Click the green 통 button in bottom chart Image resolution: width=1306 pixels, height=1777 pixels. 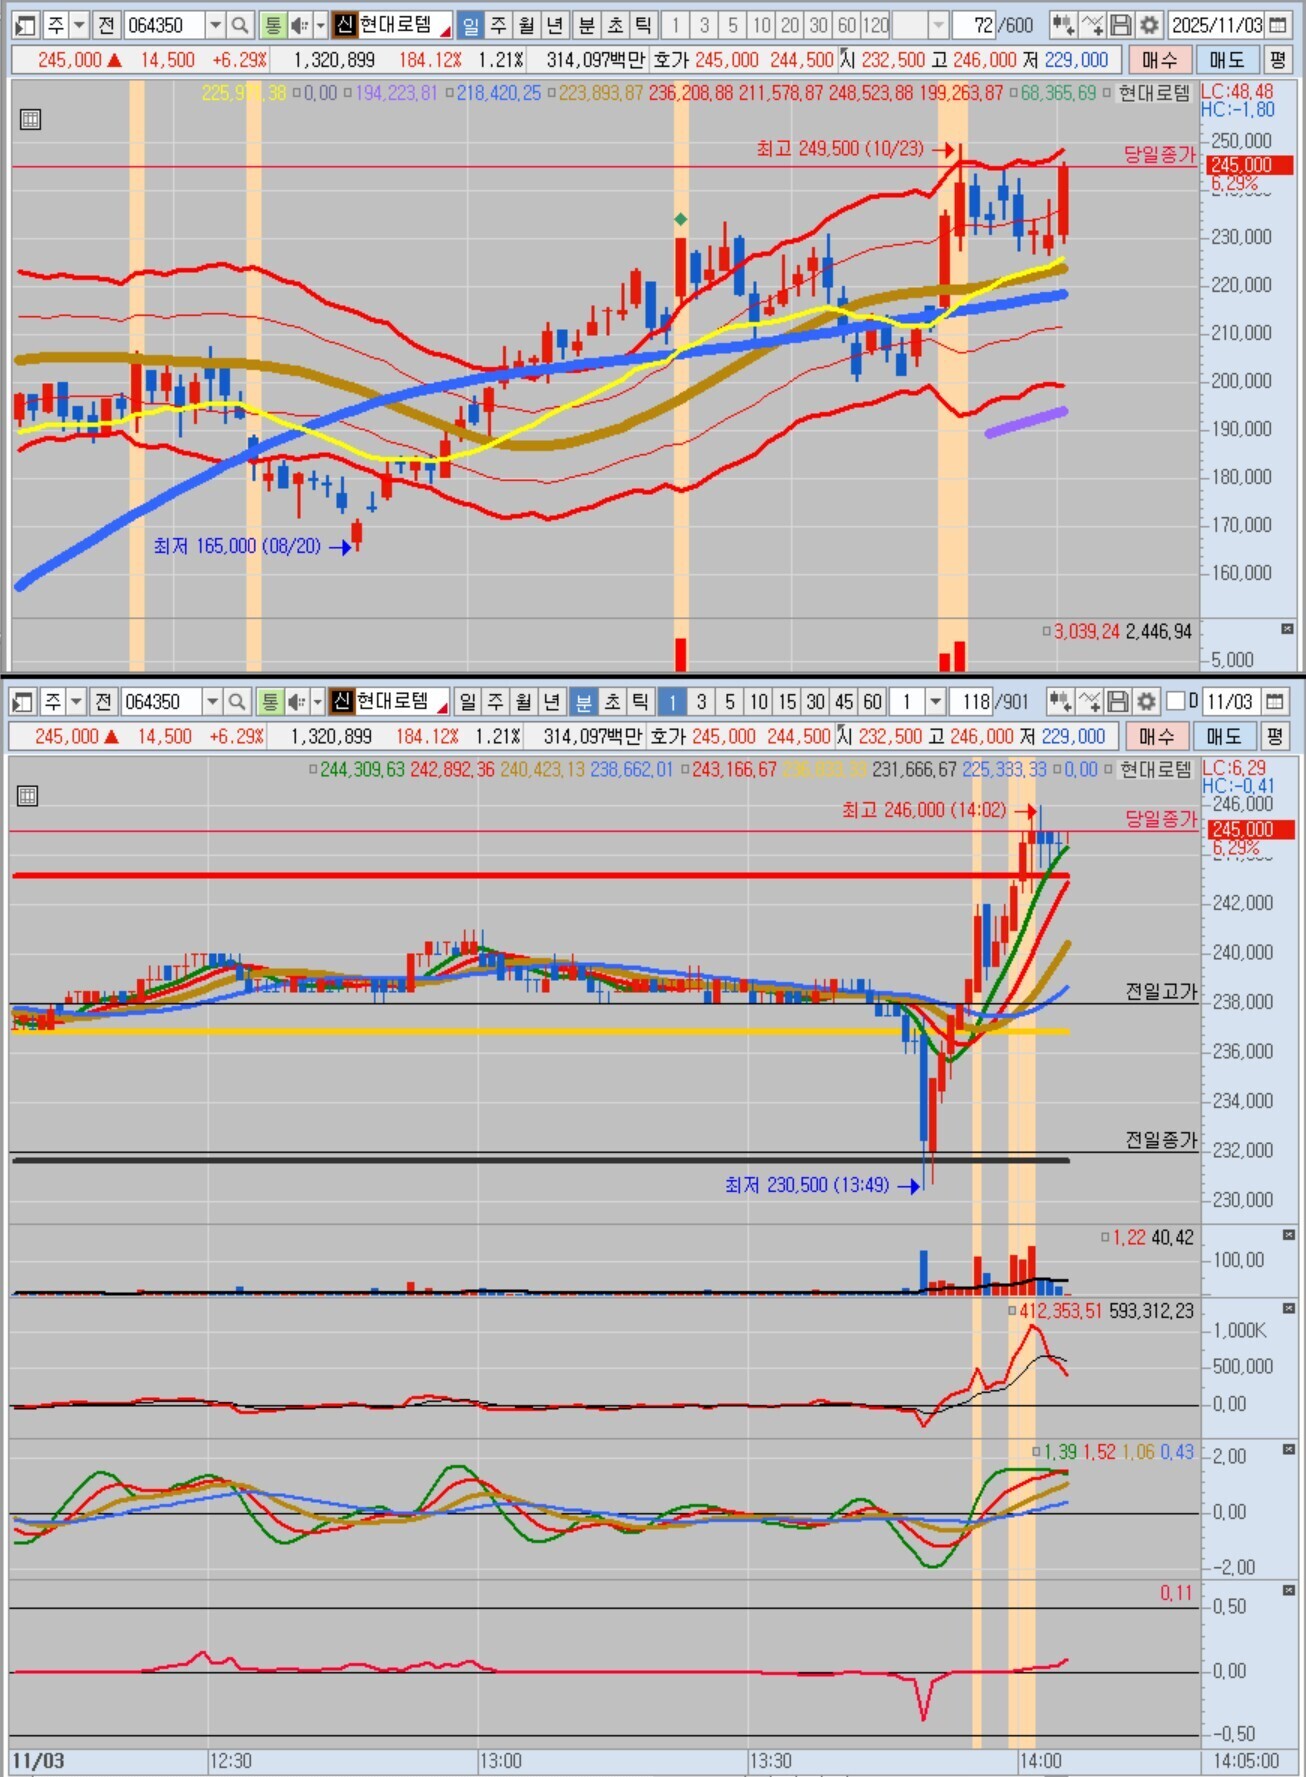click(x=269, y=702)
